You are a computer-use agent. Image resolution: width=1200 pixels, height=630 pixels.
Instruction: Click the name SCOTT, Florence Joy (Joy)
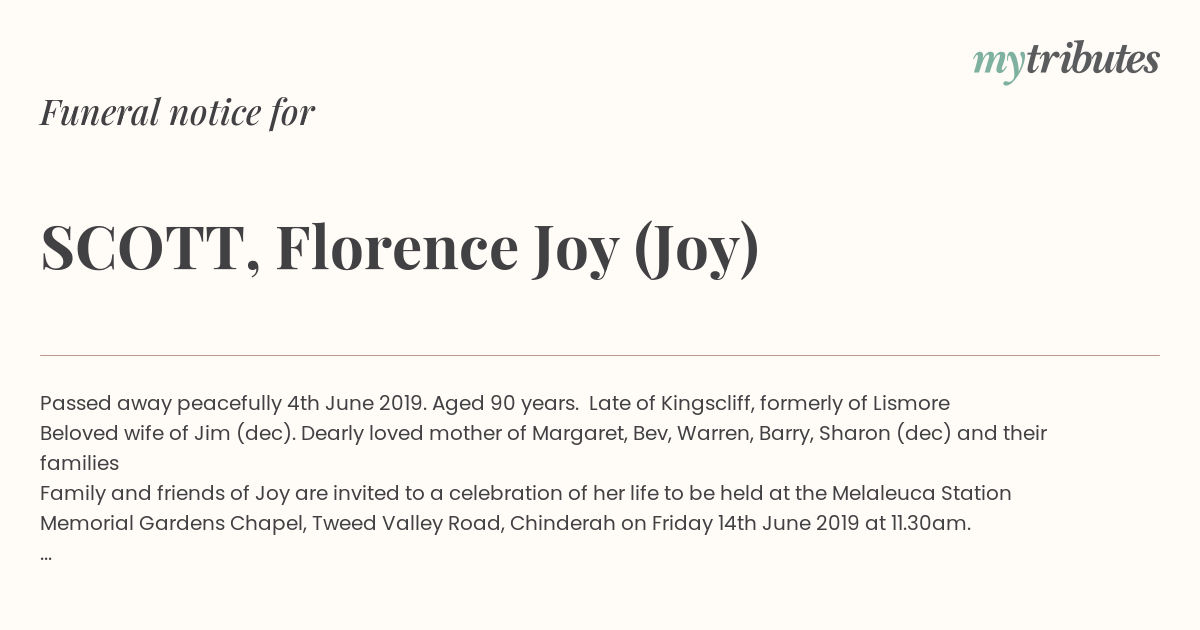(x=400, y=248)
